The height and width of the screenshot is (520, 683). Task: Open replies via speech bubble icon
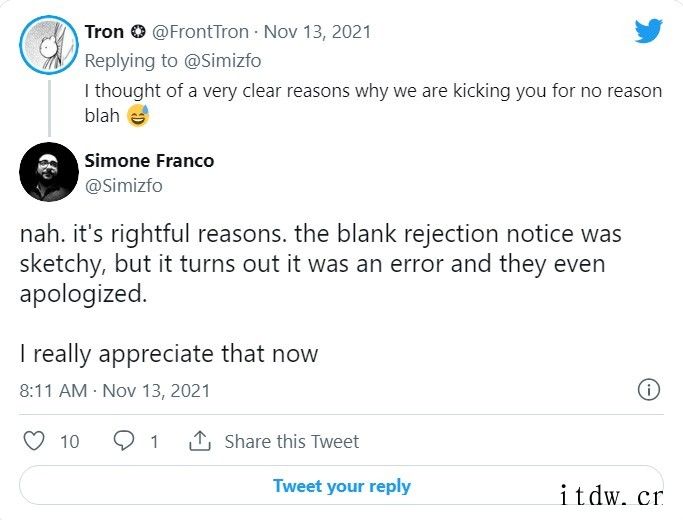(x=124, y=441)
